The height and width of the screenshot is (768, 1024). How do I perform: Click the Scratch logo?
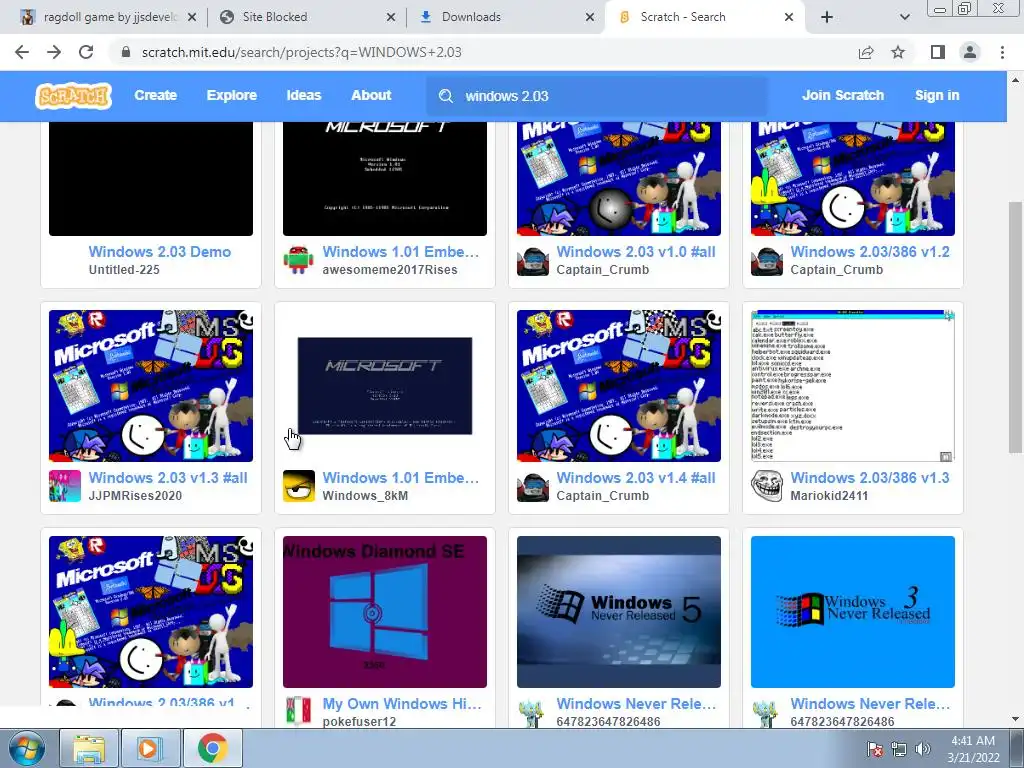pos(73,96)
